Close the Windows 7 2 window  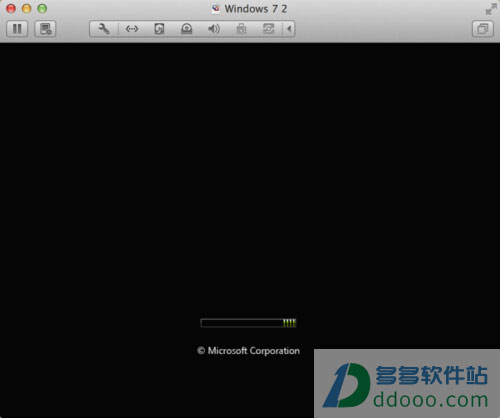[11, 8]
